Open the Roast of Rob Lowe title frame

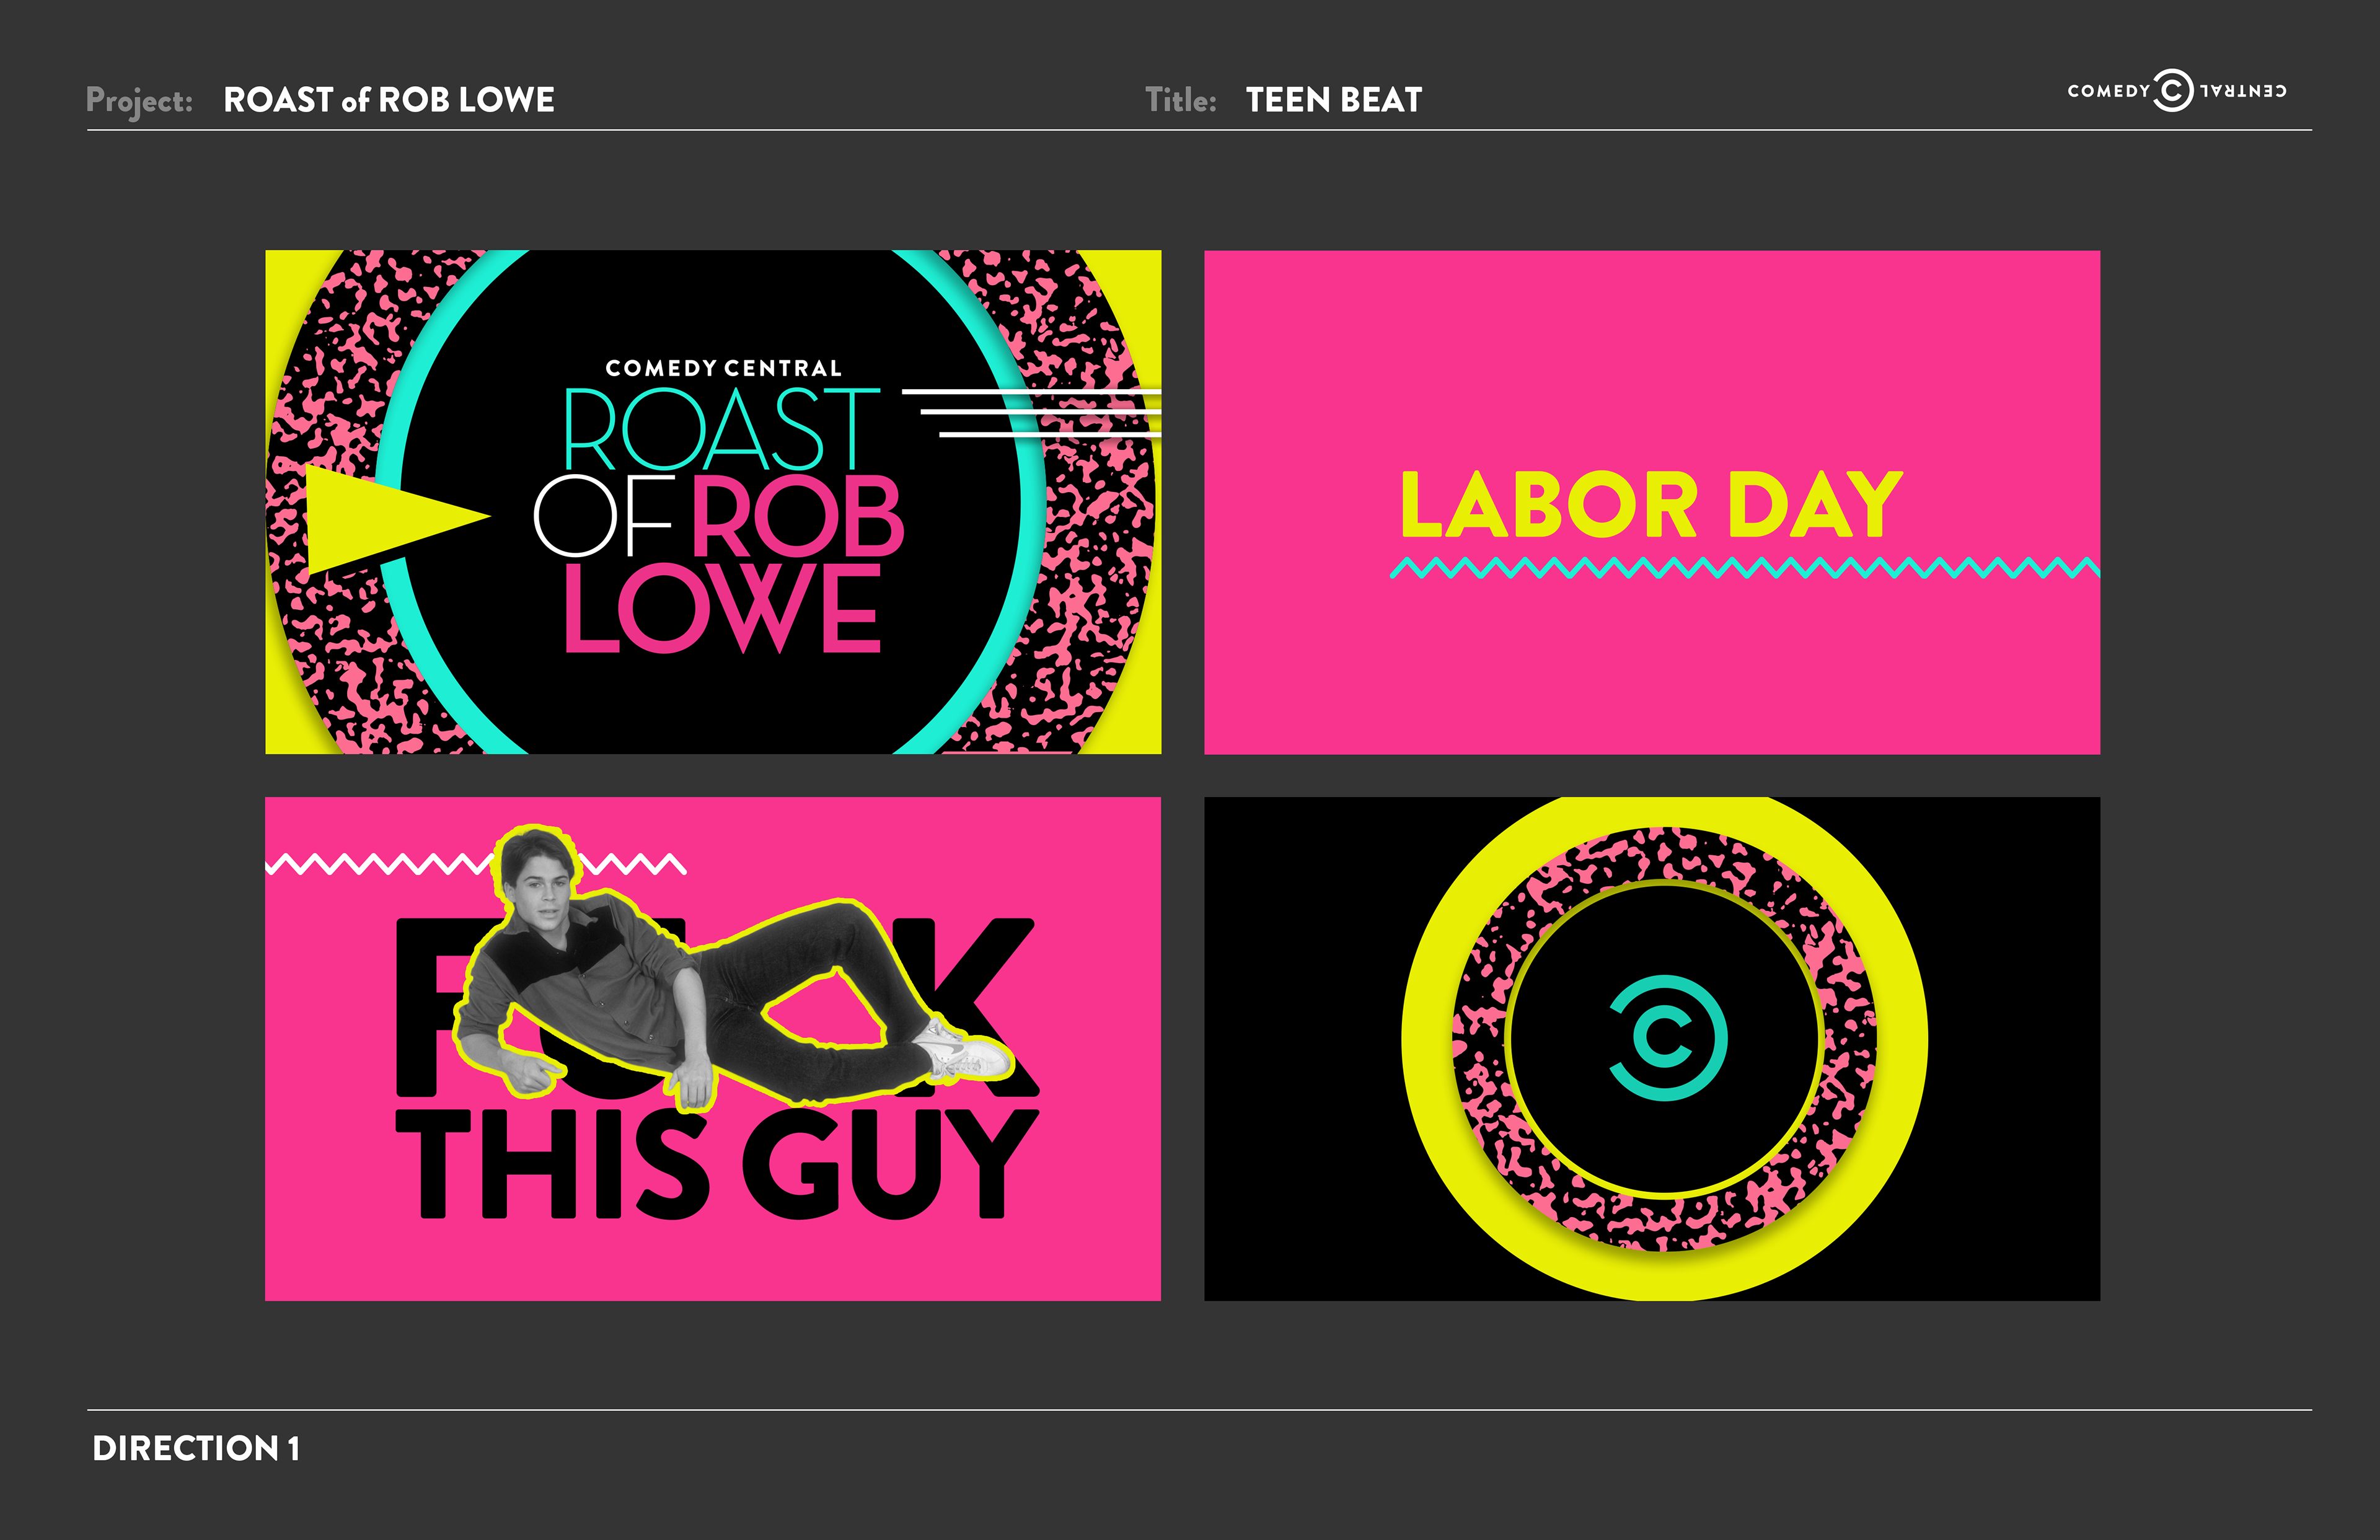click(713, 502)
